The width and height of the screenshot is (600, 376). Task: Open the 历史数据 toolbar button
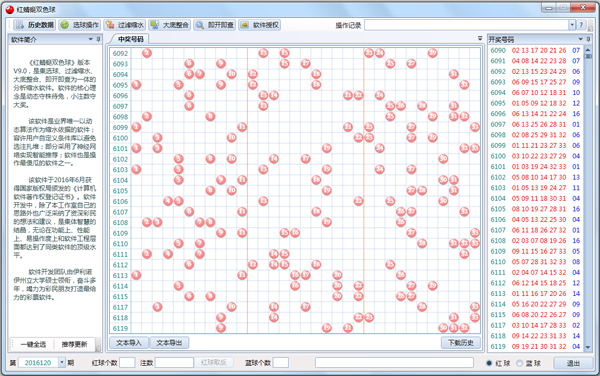pos(35,25)
